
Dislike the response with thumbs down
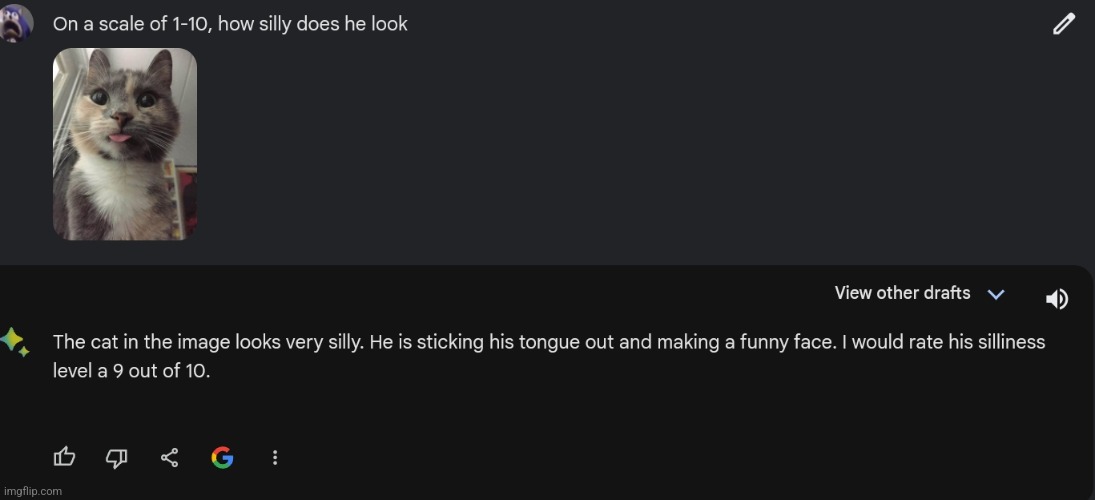[x=117, y=457]
